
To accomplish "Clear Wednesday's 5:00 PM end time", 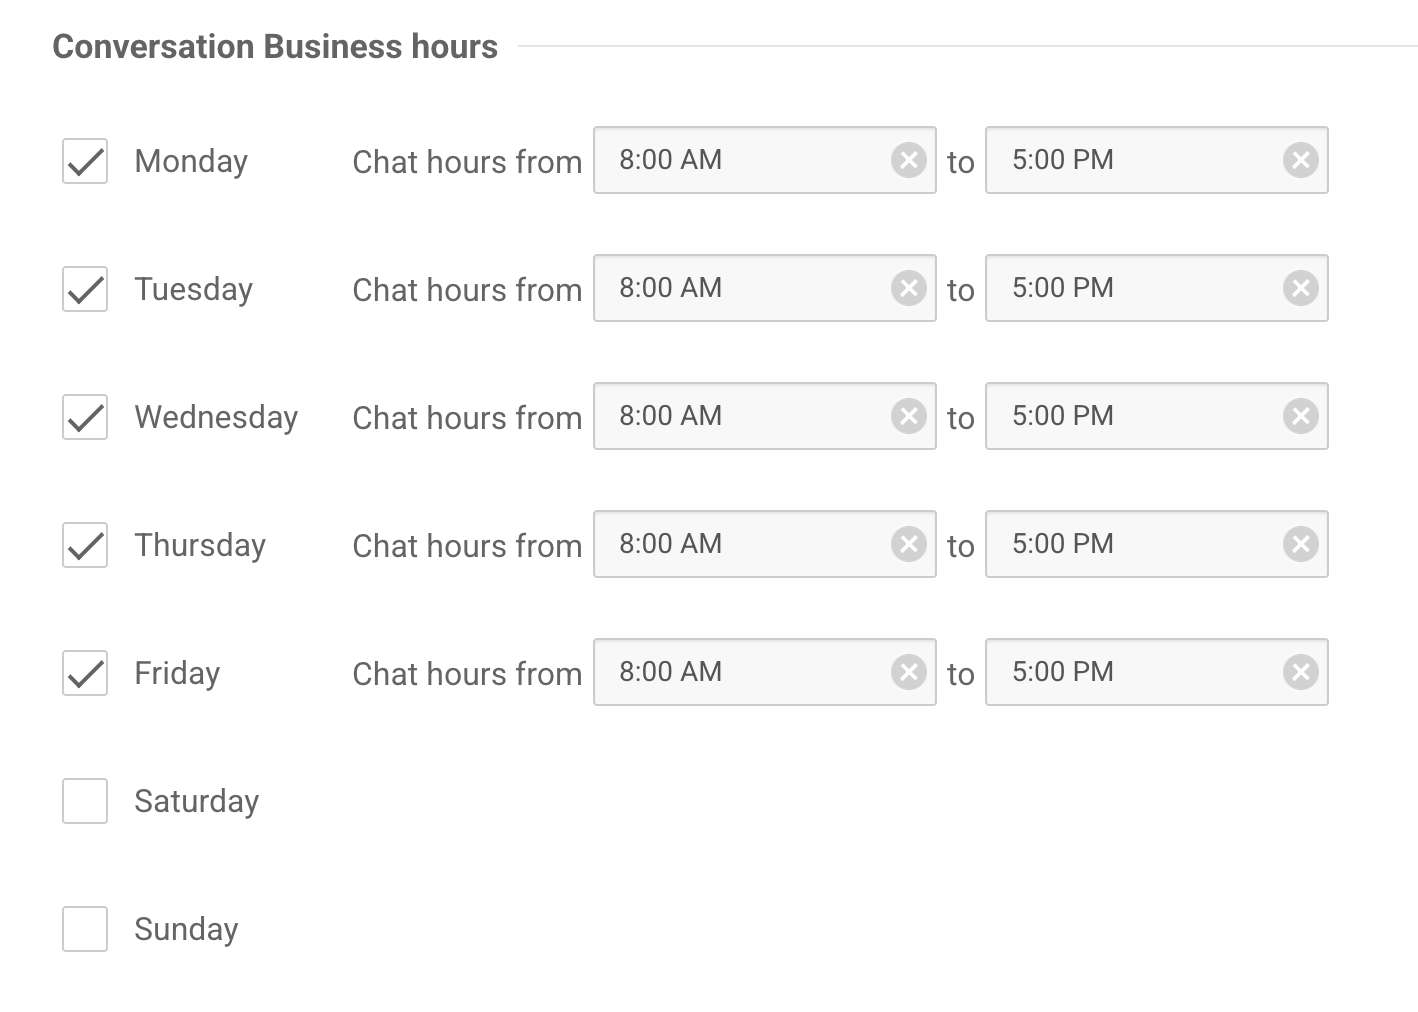I will [x=1300, y=416].
